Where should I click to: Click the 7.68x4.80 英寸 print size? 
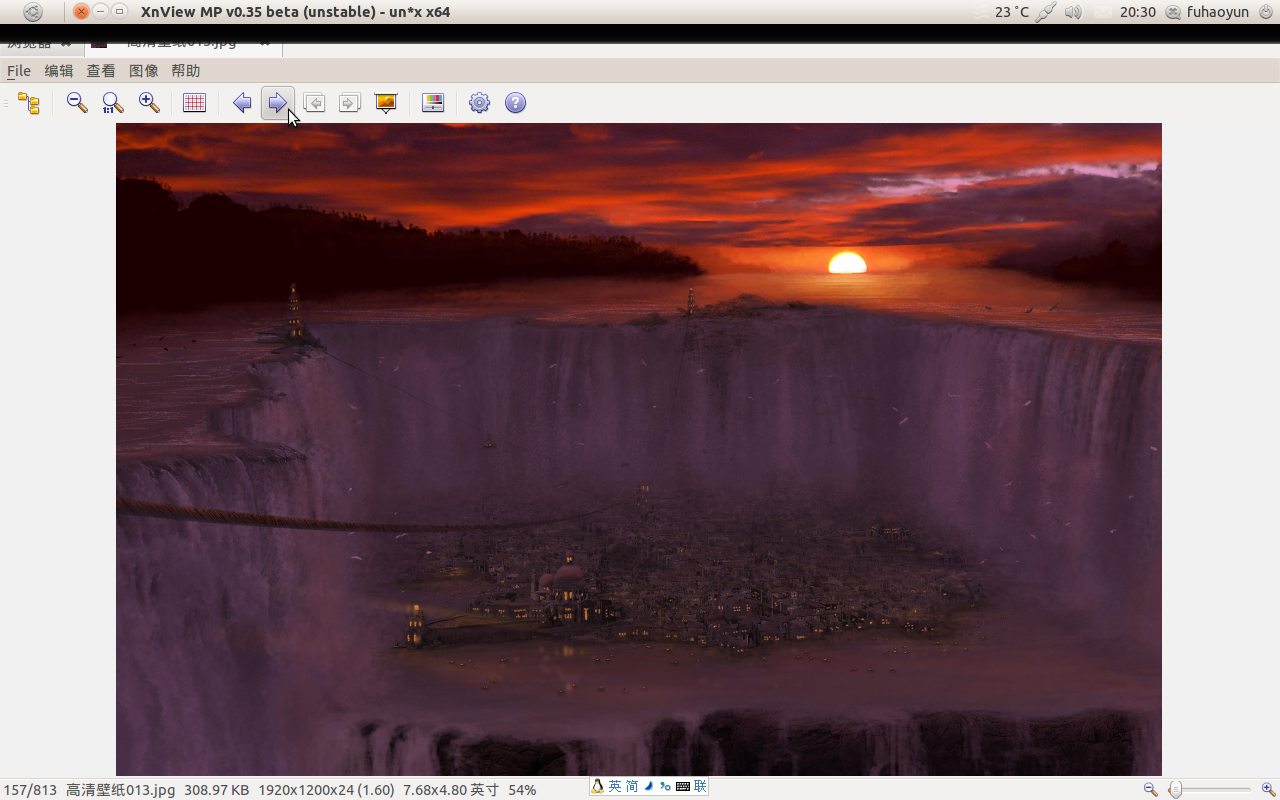click(x=451, y=790)
